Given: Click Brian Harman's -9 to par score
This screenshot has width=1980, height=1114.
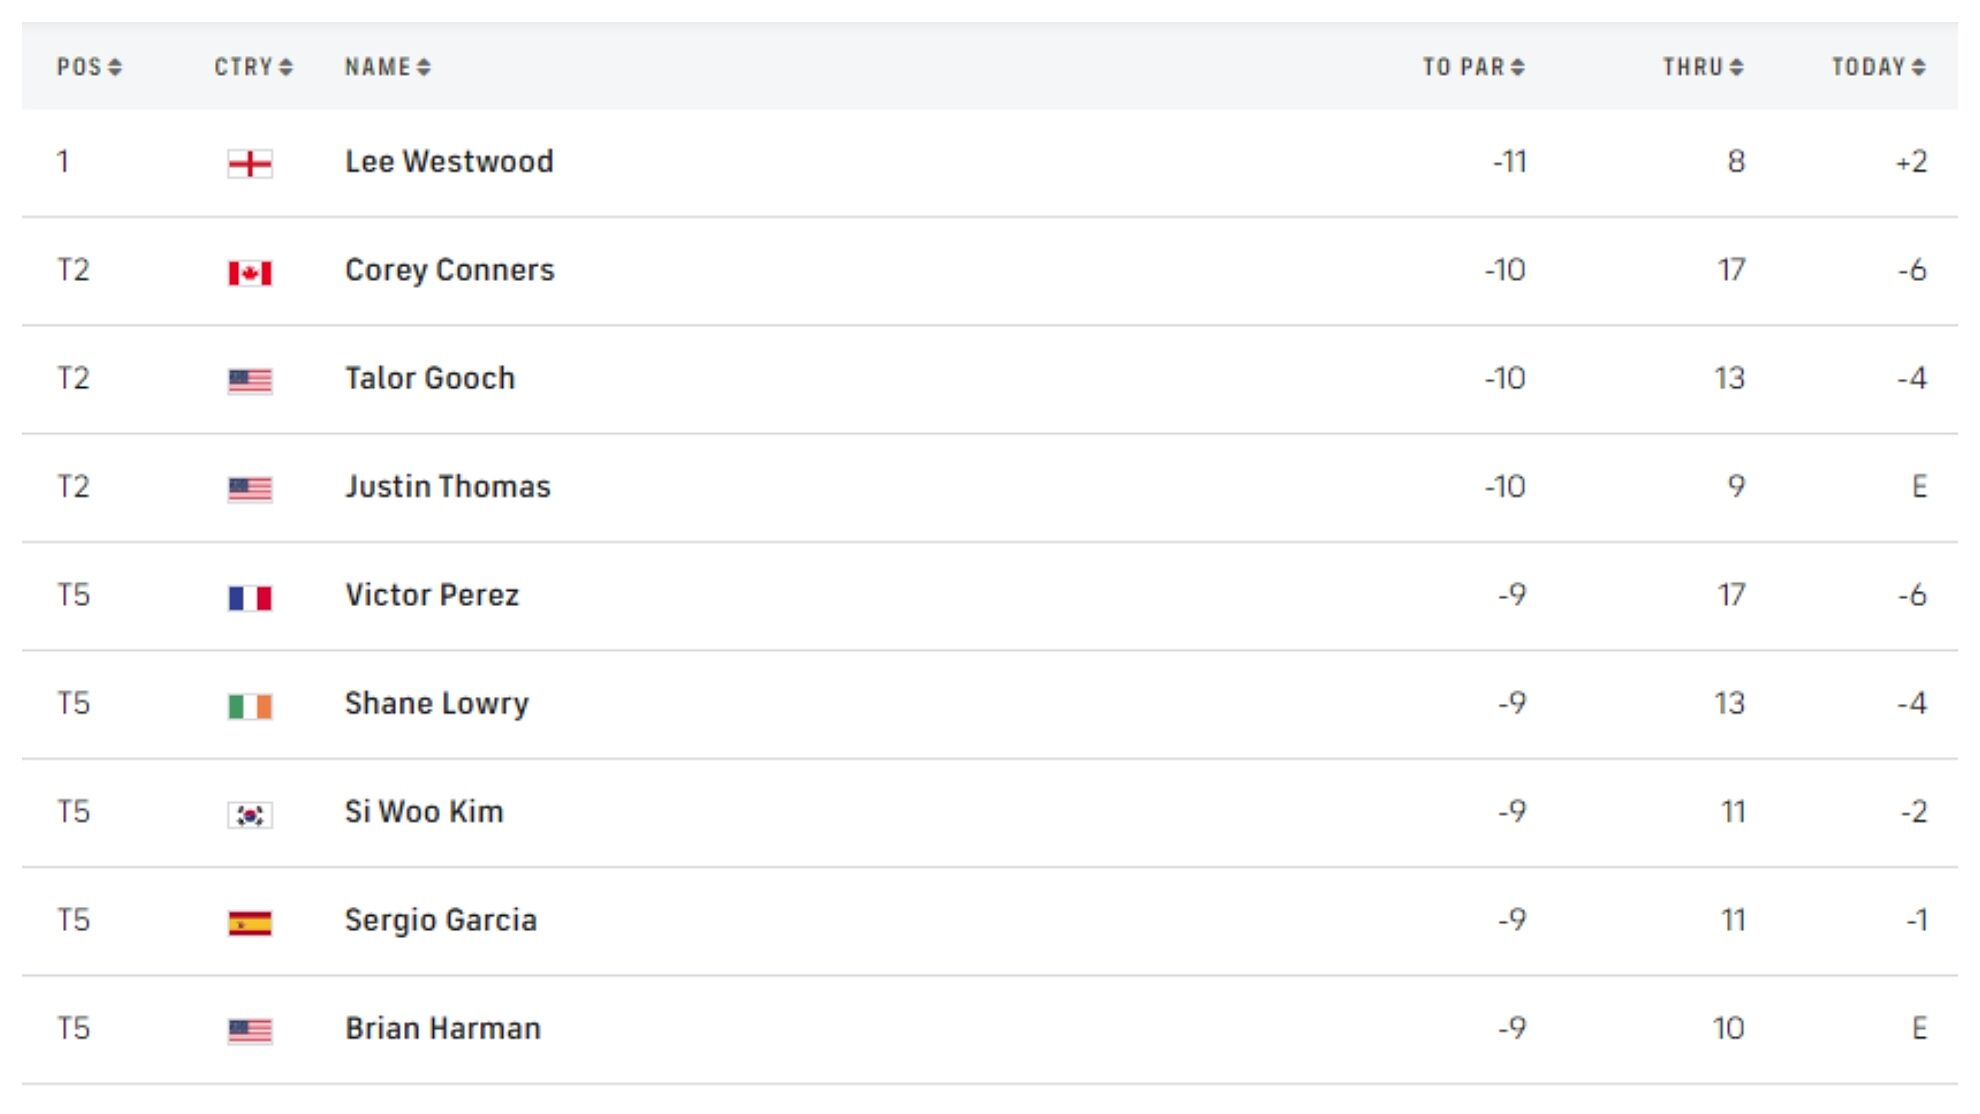Looking at the screenshot, I should pyautogui.click(x=1512, y=1028).
